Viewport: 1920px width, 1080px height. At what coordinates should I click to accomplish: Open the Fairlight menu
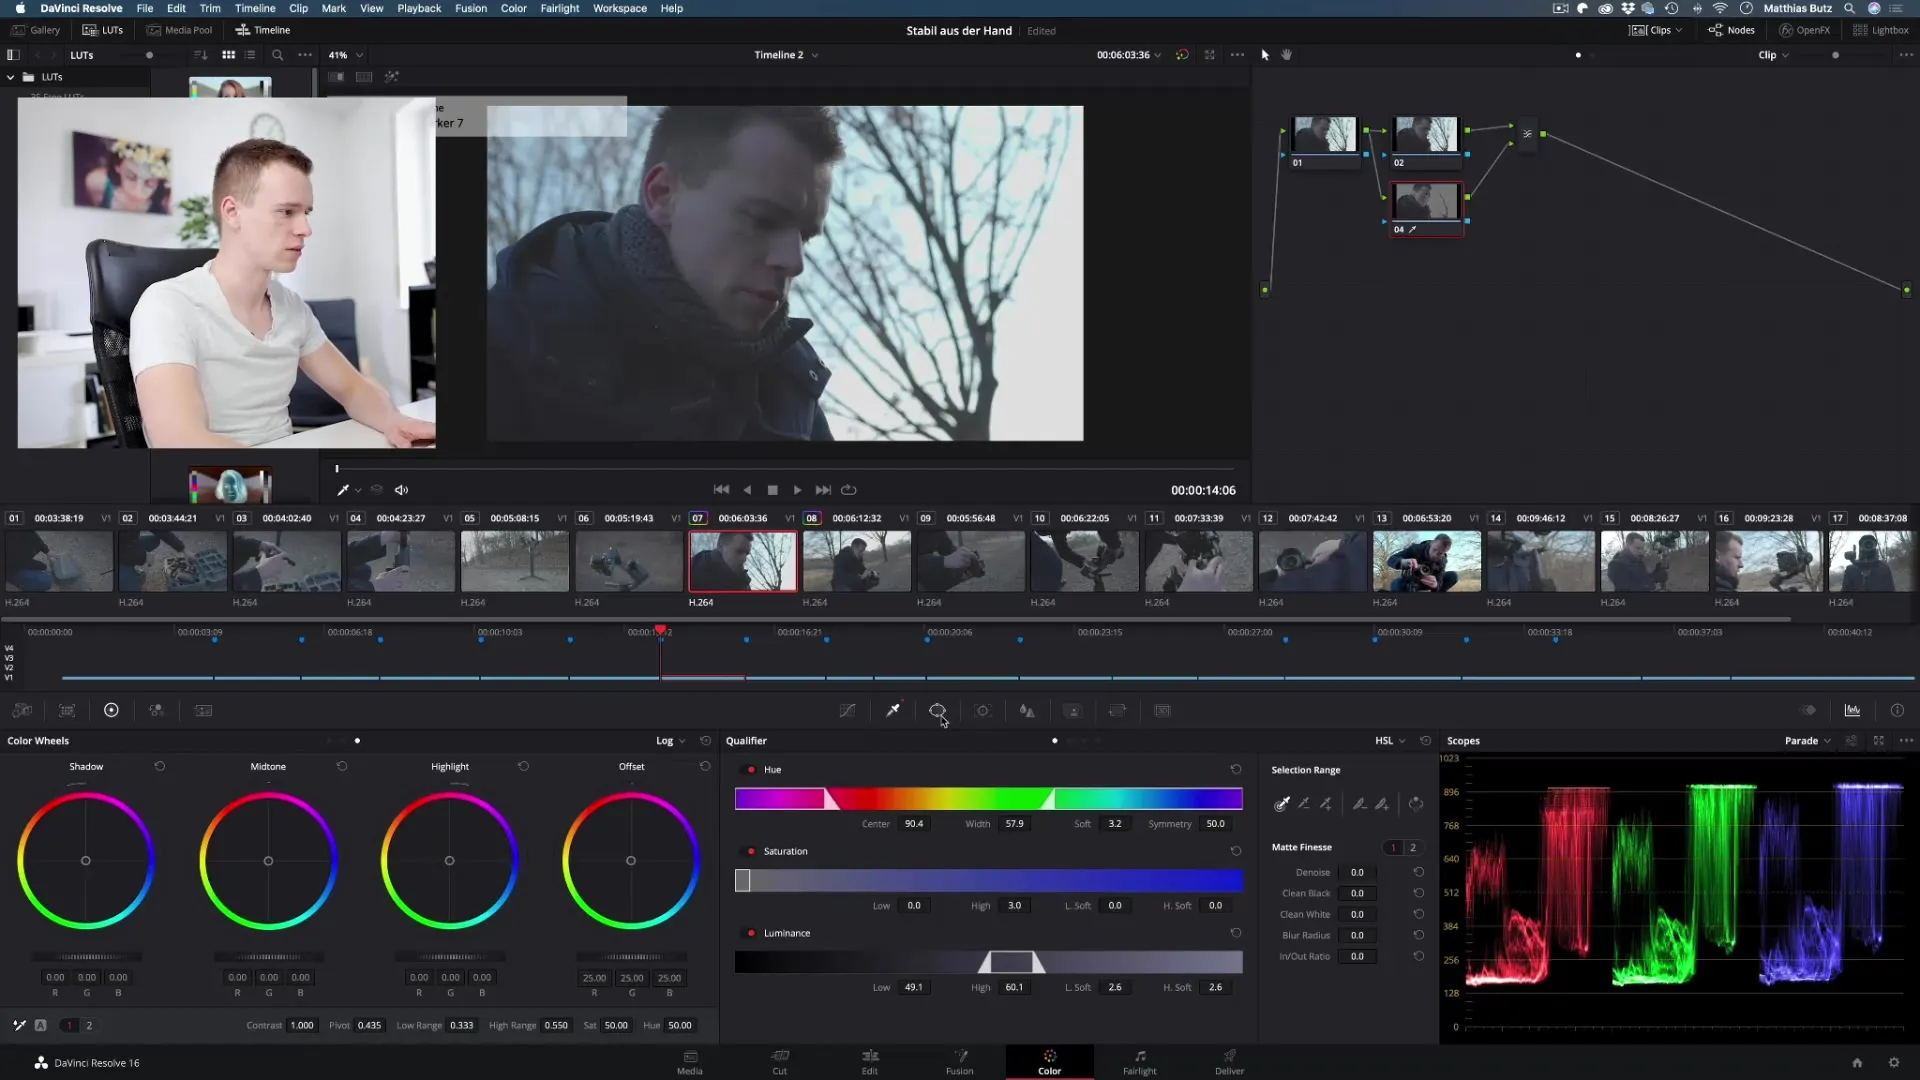(560, 8)
